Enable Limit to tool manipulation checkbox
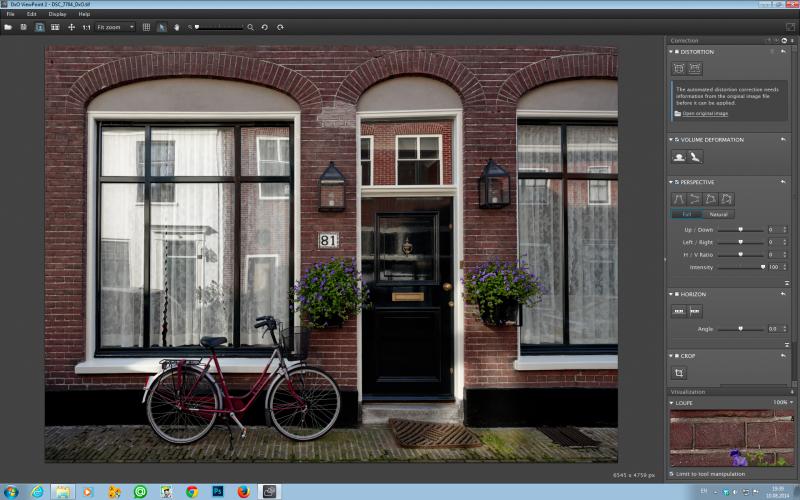The height and width of the screenshot is (500, 800). pos(671,474)
